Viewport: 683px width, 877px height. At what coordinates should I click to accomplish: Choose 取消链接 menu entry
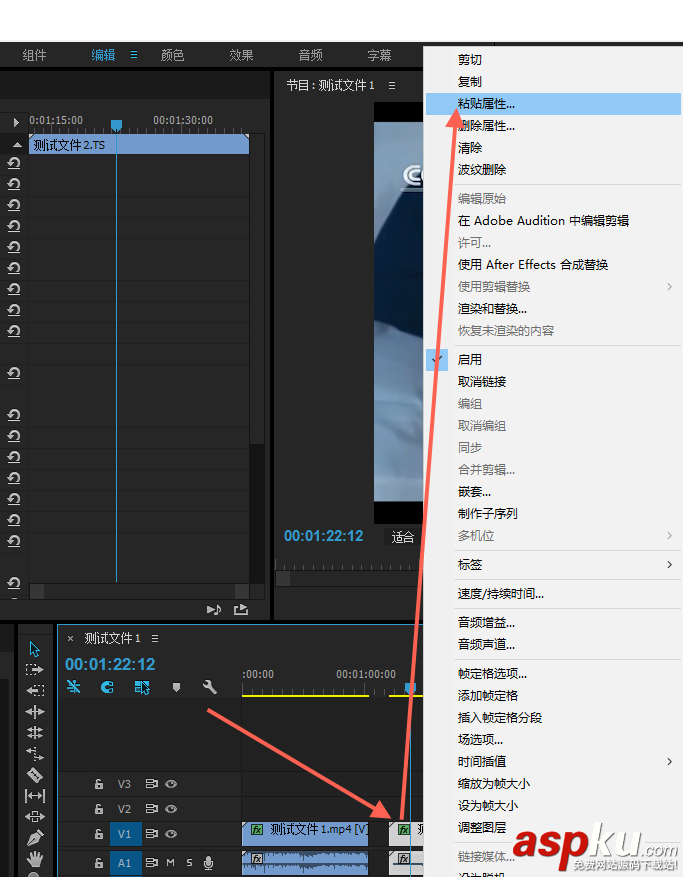pos(553,382)
